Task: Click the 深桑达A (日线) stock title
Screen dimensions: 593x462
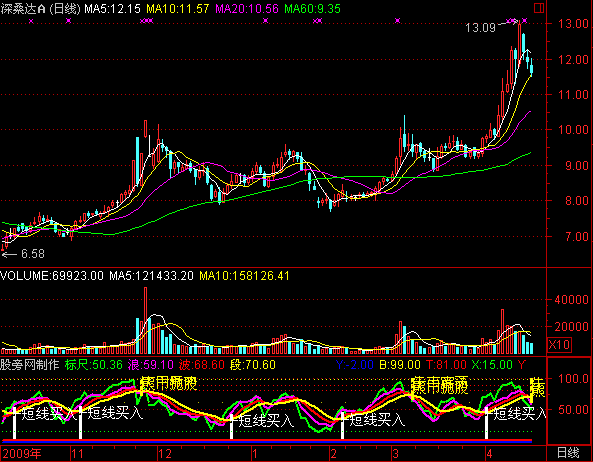Action: 40,9
